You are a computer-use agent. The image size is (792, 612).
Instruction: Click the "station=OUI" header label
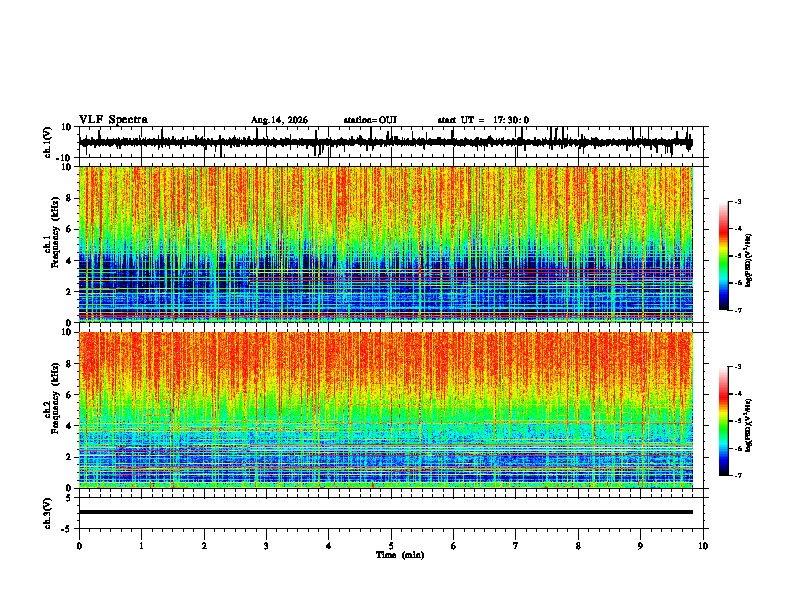[370, 120]
